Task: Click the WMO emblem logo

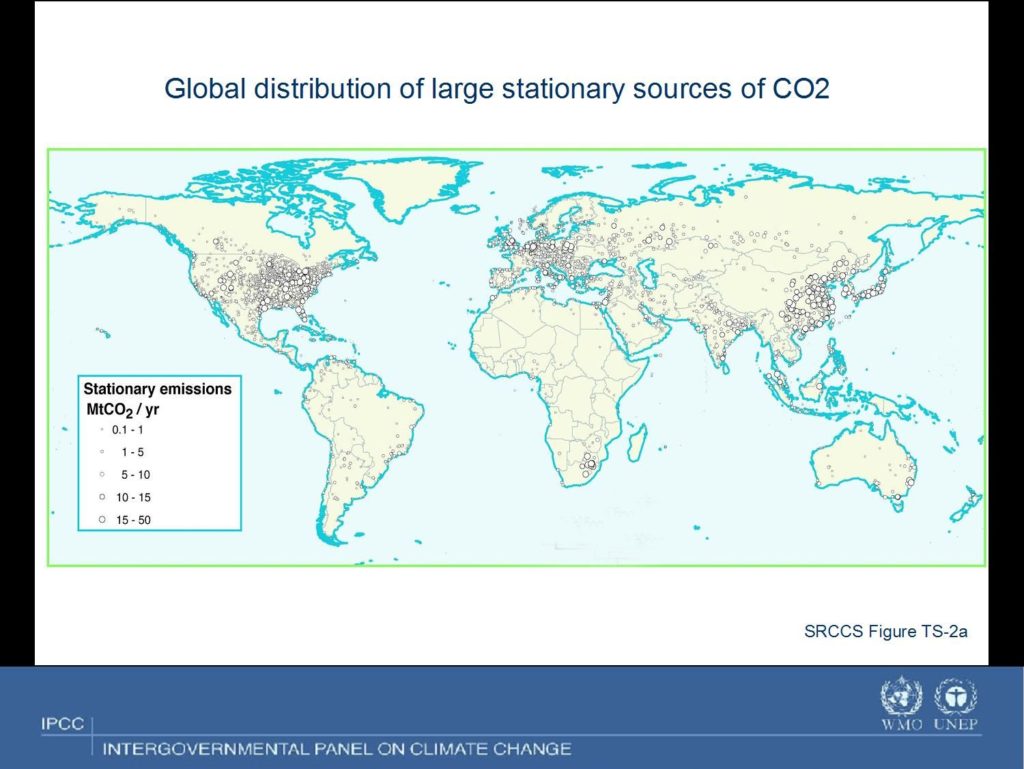Action: pyautogui.click(x=897, y=697)
